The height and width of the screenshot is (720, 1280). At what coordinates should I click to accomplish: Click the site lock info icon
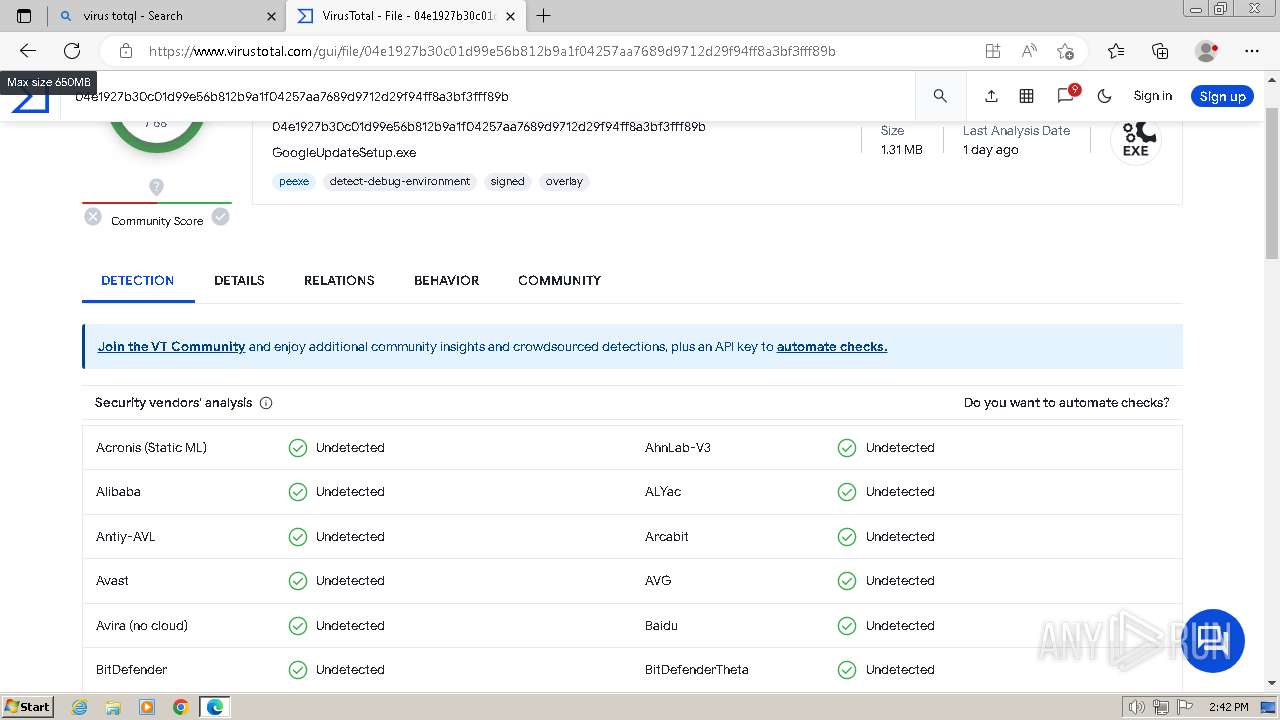pos(126,51)
